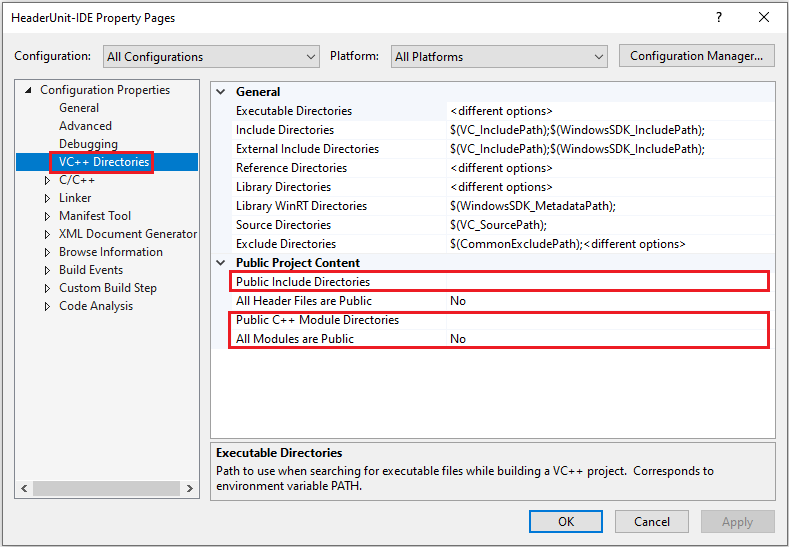Screen dimensions: 789x547
Task: Select All Modules are Public property
Action: click(x=503, y=339)
